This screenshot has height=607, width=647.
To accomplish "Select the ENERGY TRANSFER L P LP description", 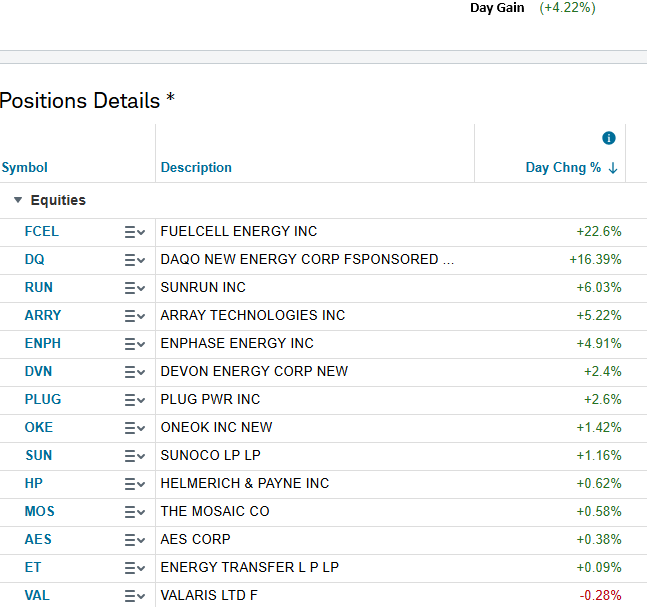I will click(250, 567).
